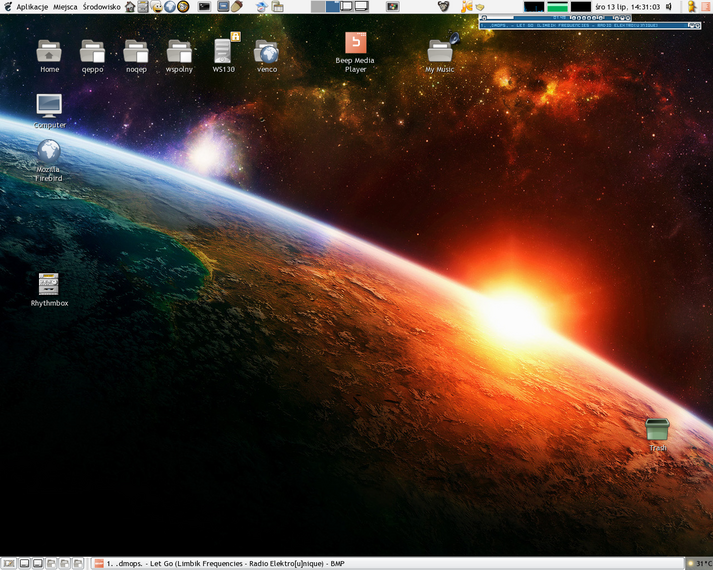Launch Mozilla Firebird from desktop
Image resolution: width=713 pixels, height=570 pixels.
click(x=49, y=160)
